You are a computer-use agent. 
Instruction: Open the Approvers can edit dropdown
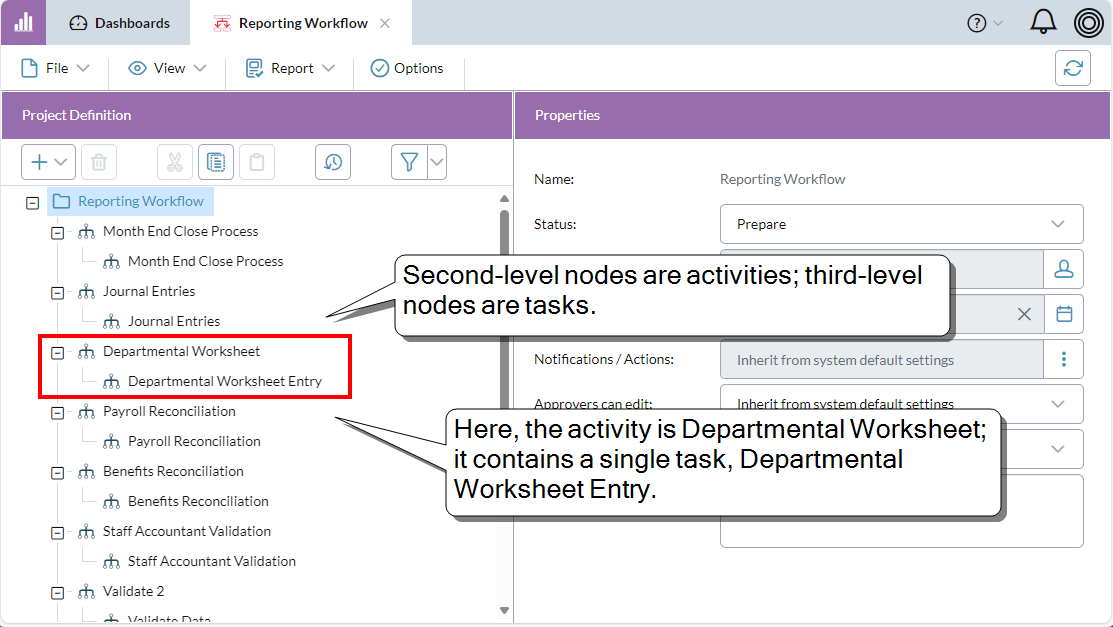(x=901, y=403)
